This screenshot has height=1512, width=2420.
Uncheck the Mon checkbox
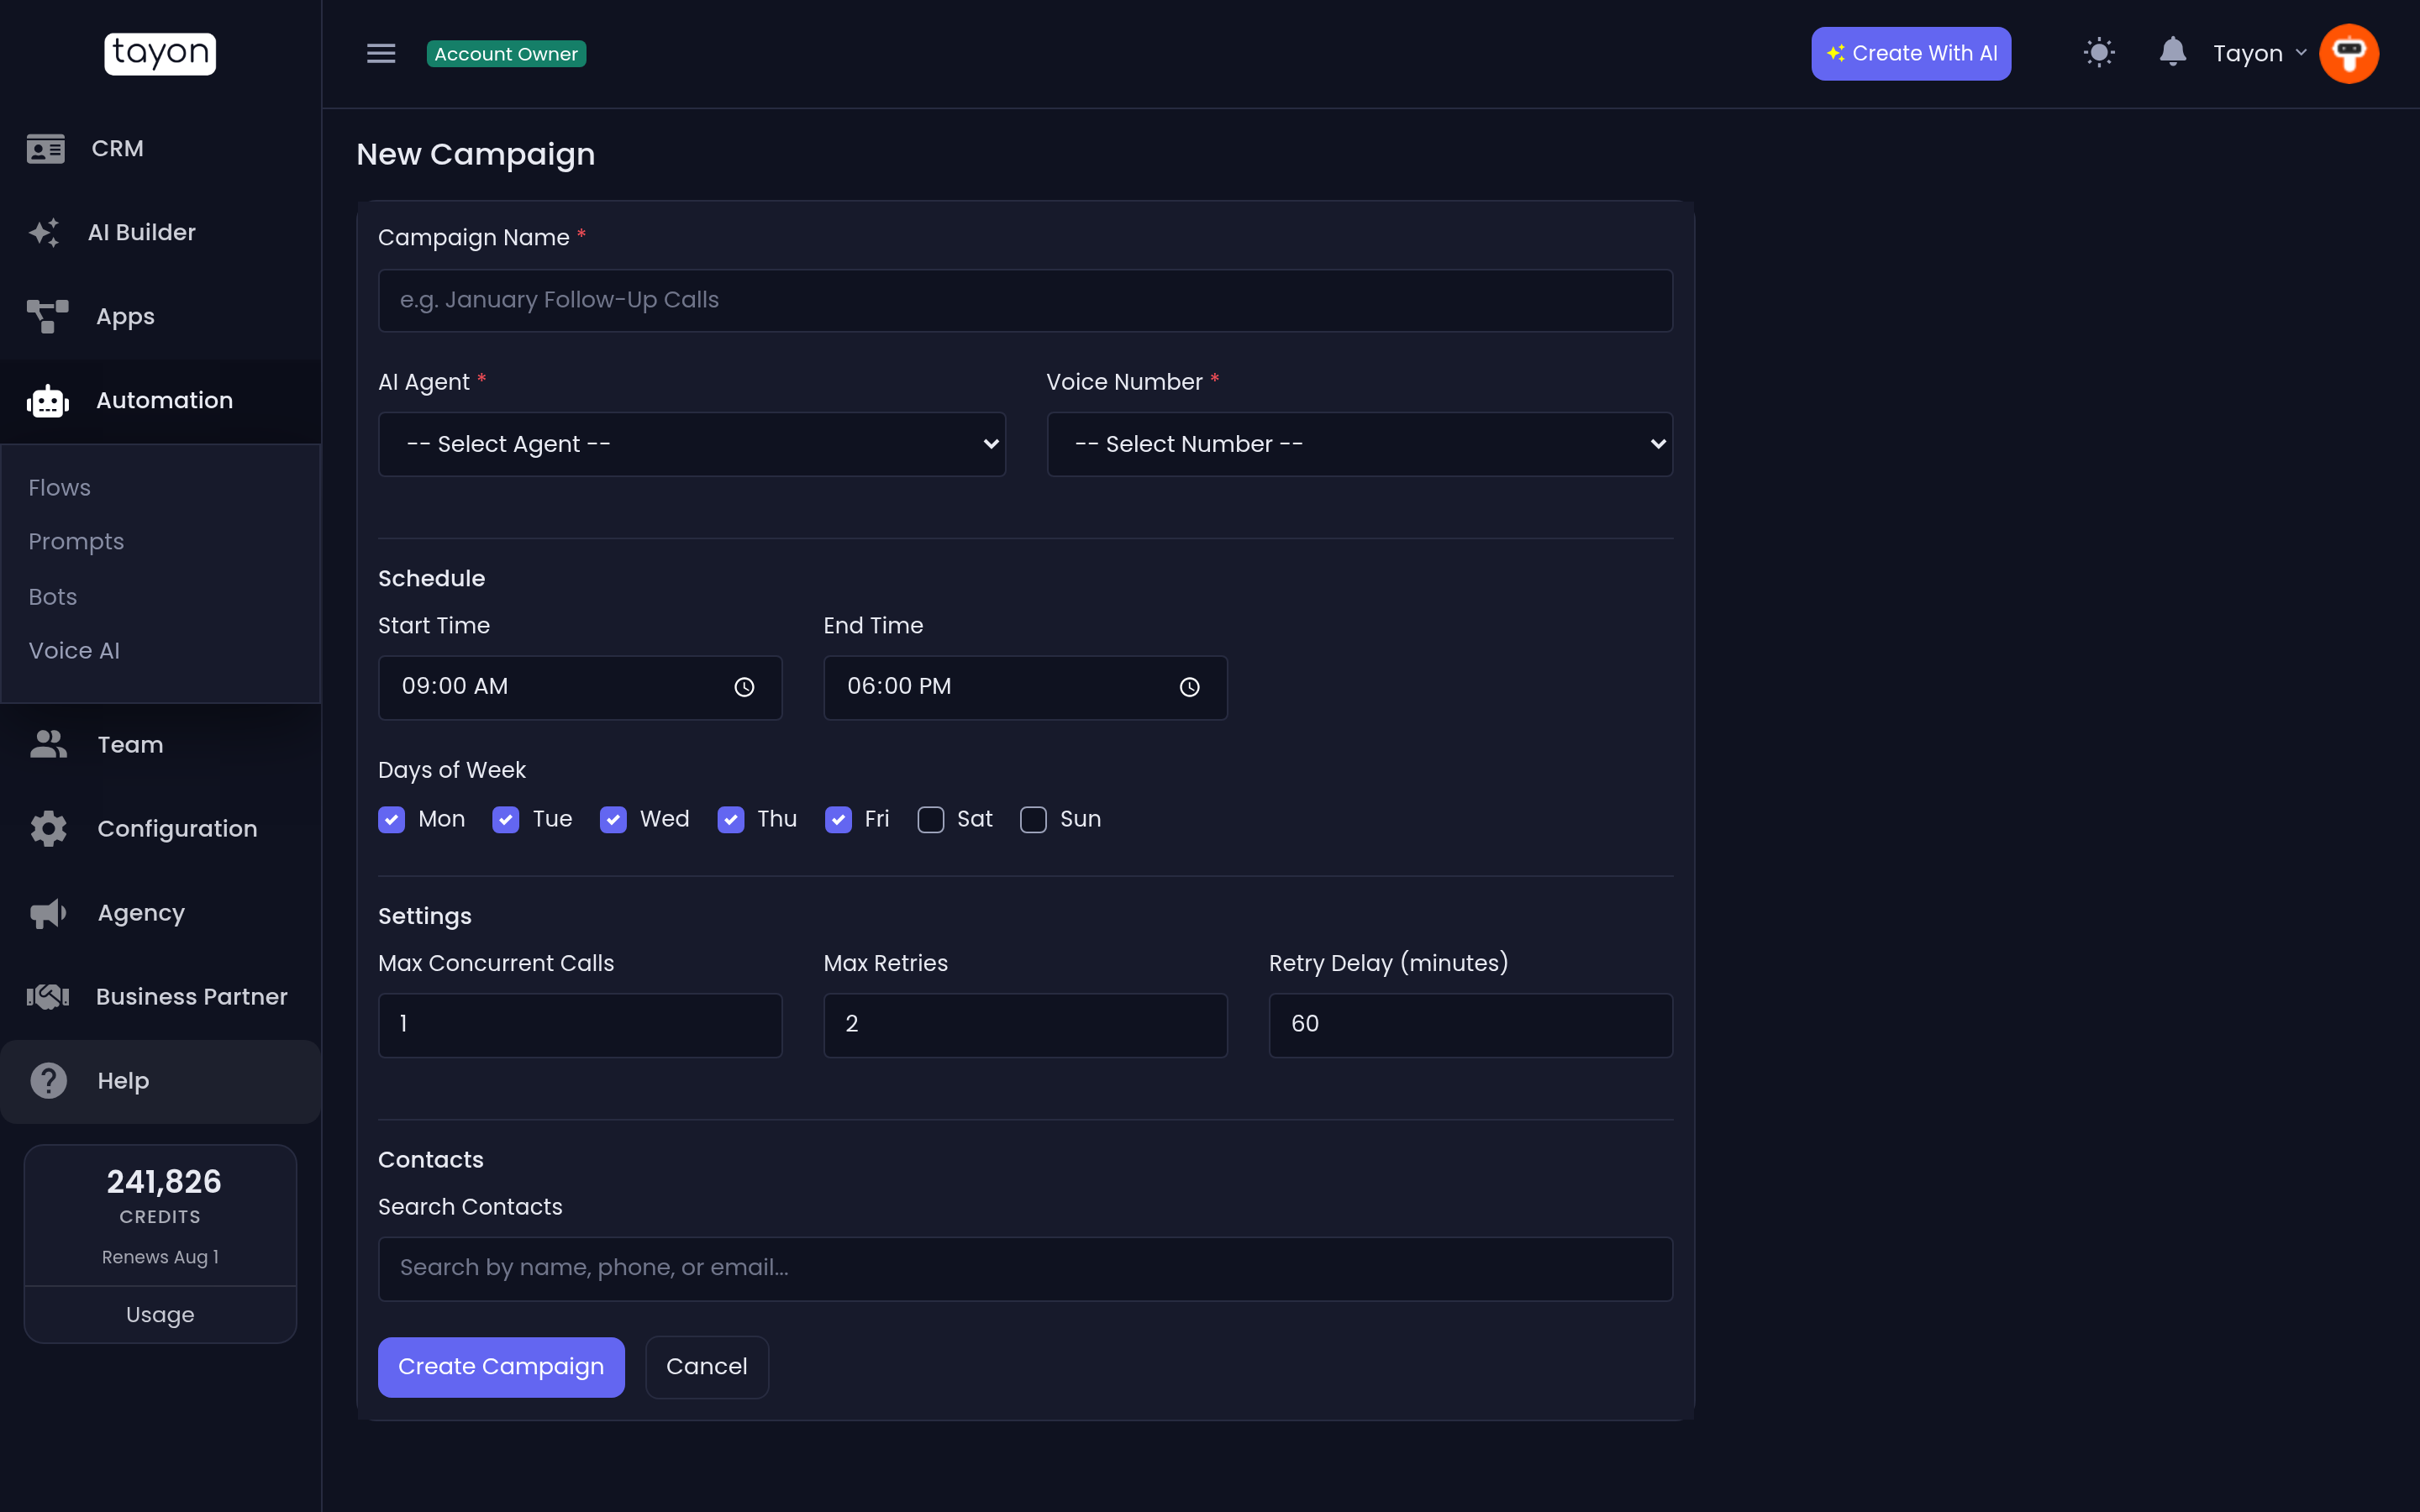pyautogui.click(x=391, y=819)
